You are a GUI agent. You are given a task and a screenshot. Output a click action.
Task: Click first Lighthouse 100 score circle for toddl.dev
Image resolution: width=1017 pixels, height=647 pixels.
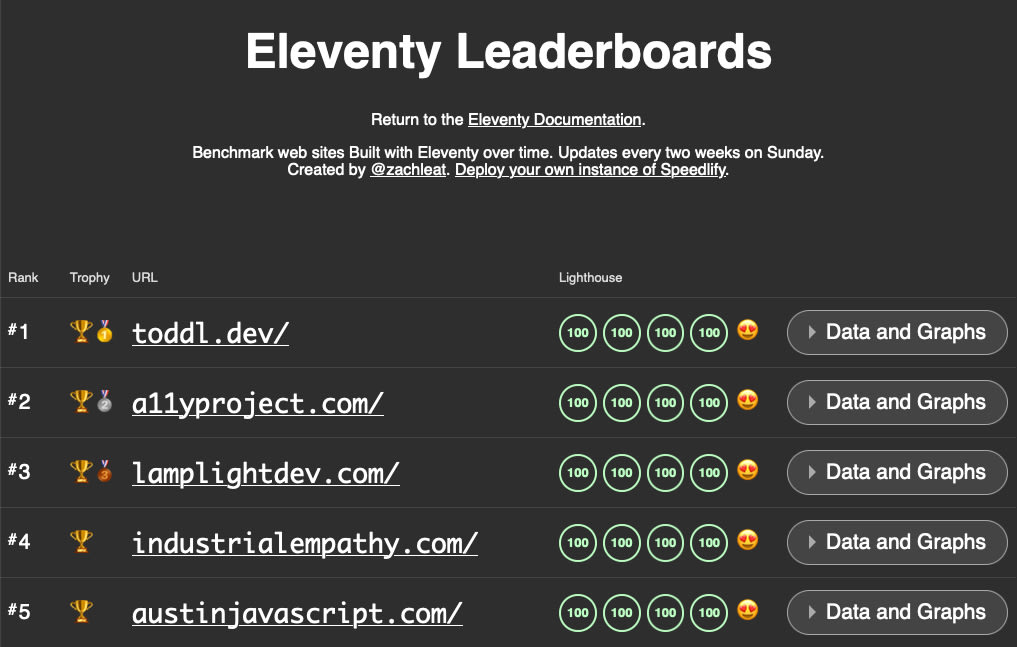click(578, 333)
